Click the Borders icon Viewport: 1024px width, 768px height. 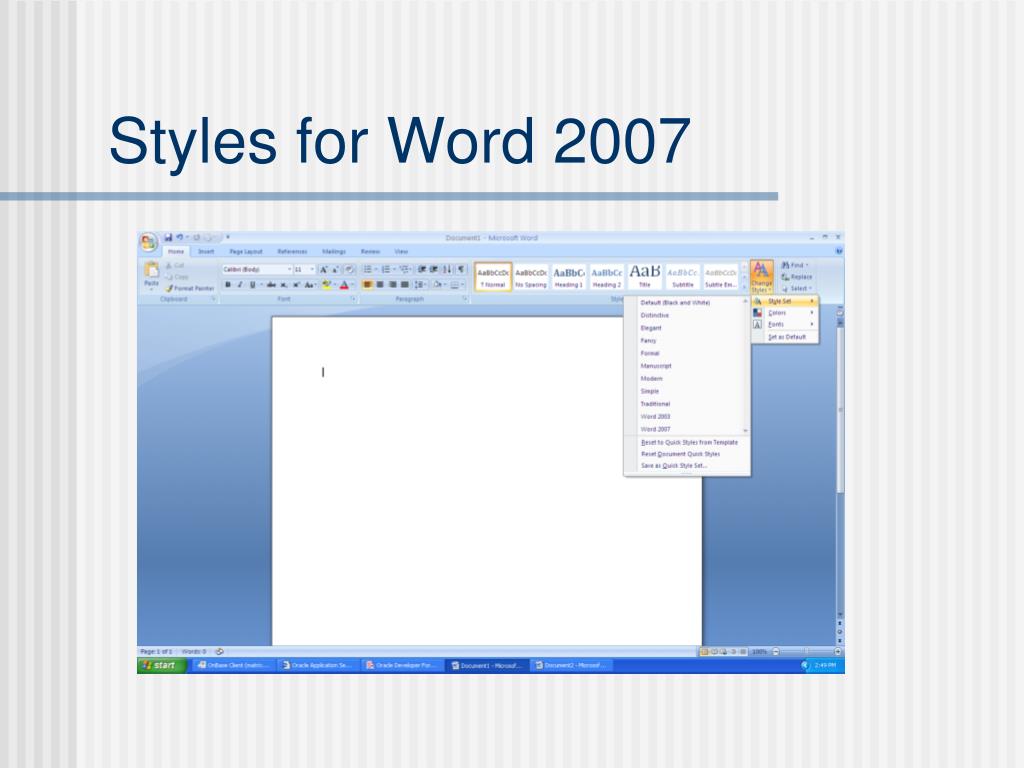[x=455, y=285]
